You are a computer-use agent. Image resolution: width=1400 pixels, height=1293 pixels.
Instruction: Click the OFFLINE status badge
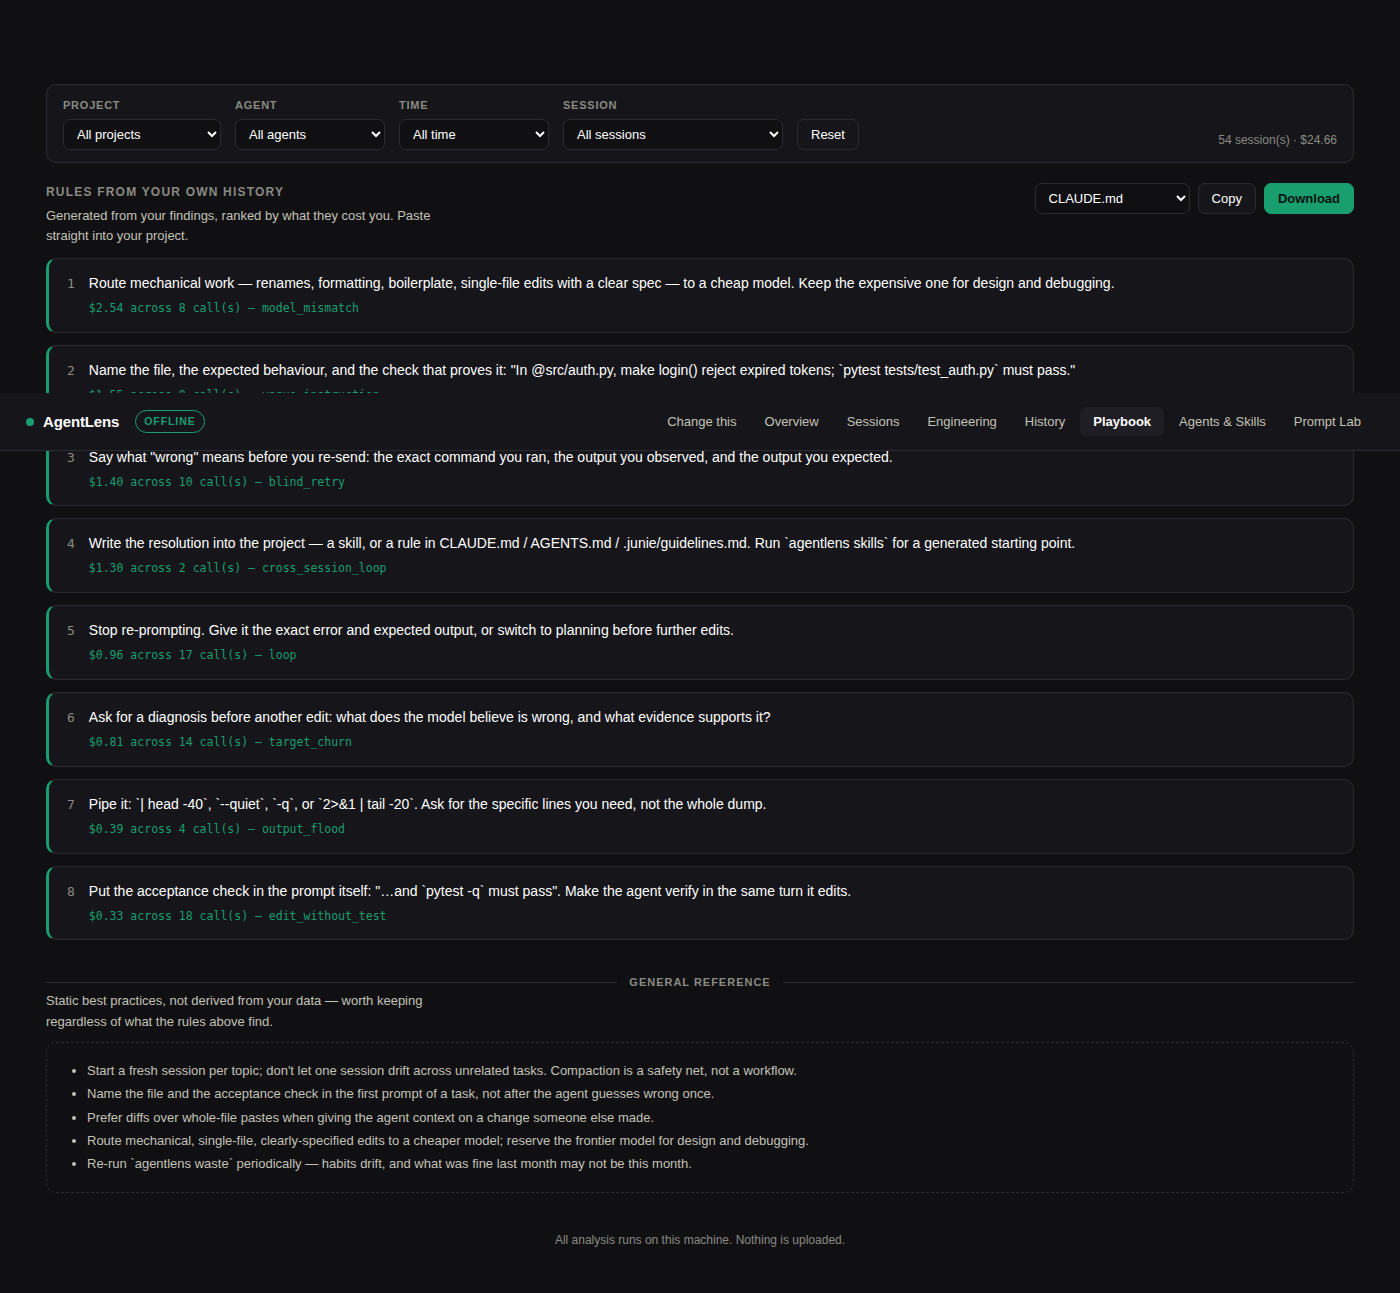click(170, 421)
